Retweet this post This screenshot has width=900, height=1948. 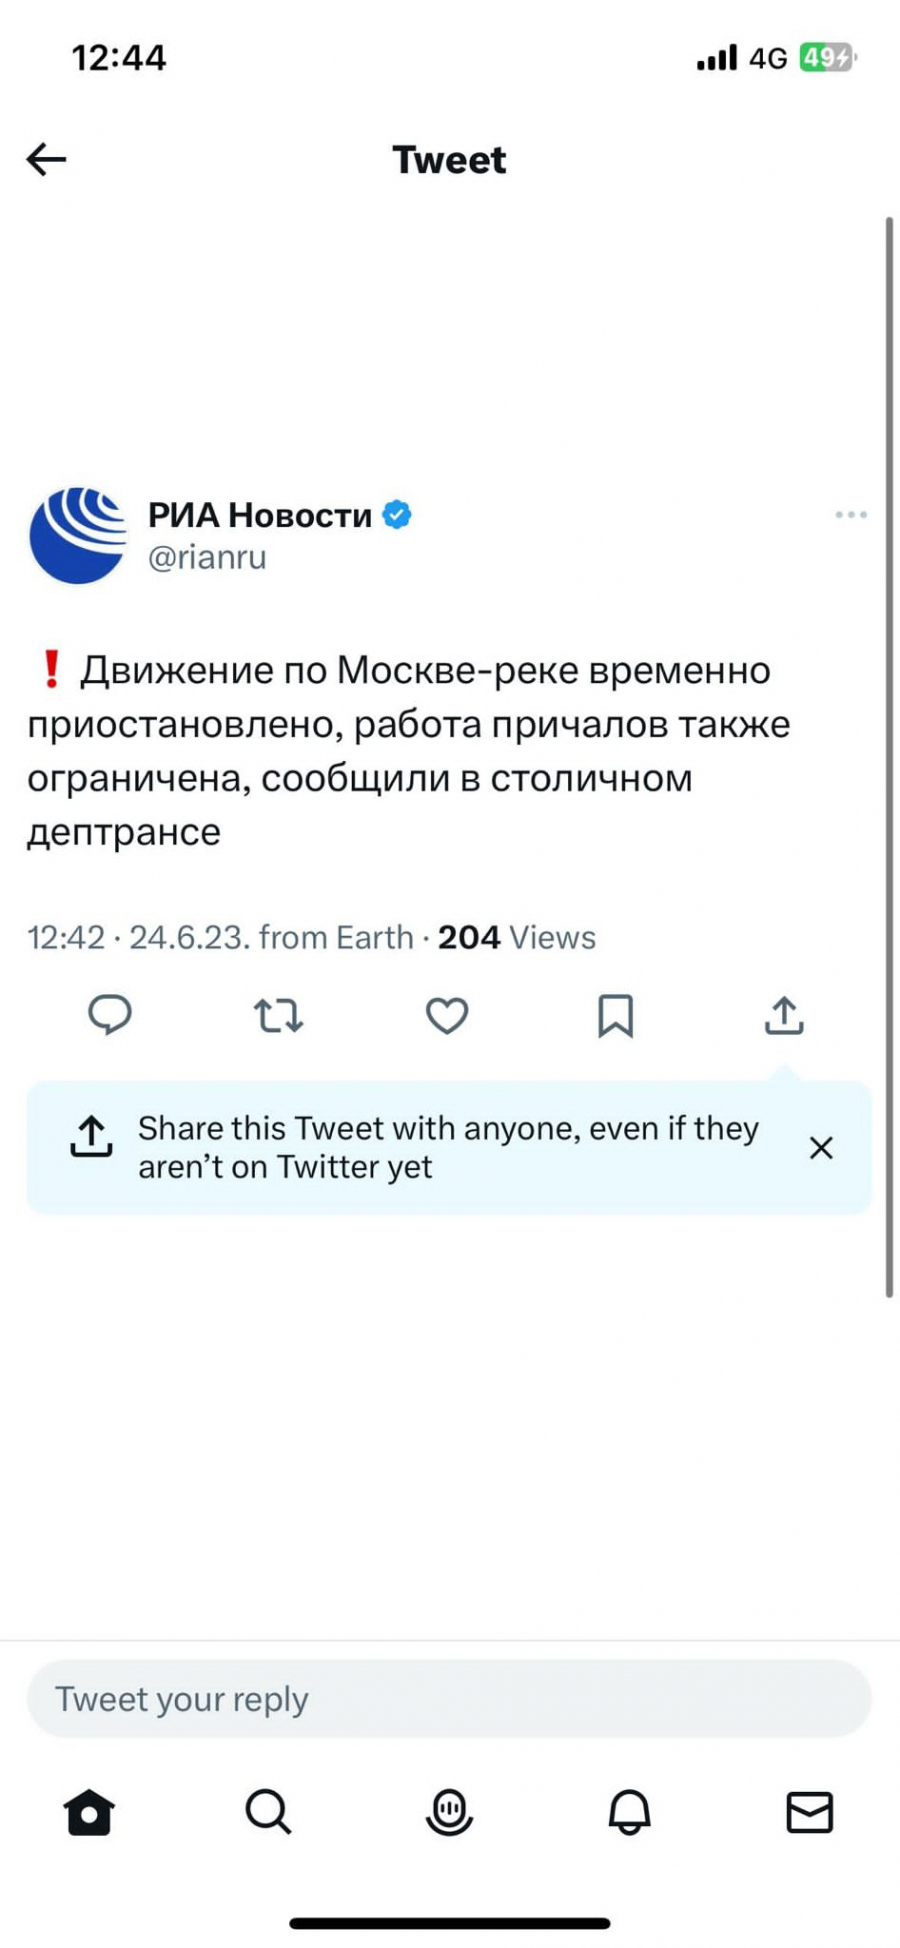(x=278, y=1017)
